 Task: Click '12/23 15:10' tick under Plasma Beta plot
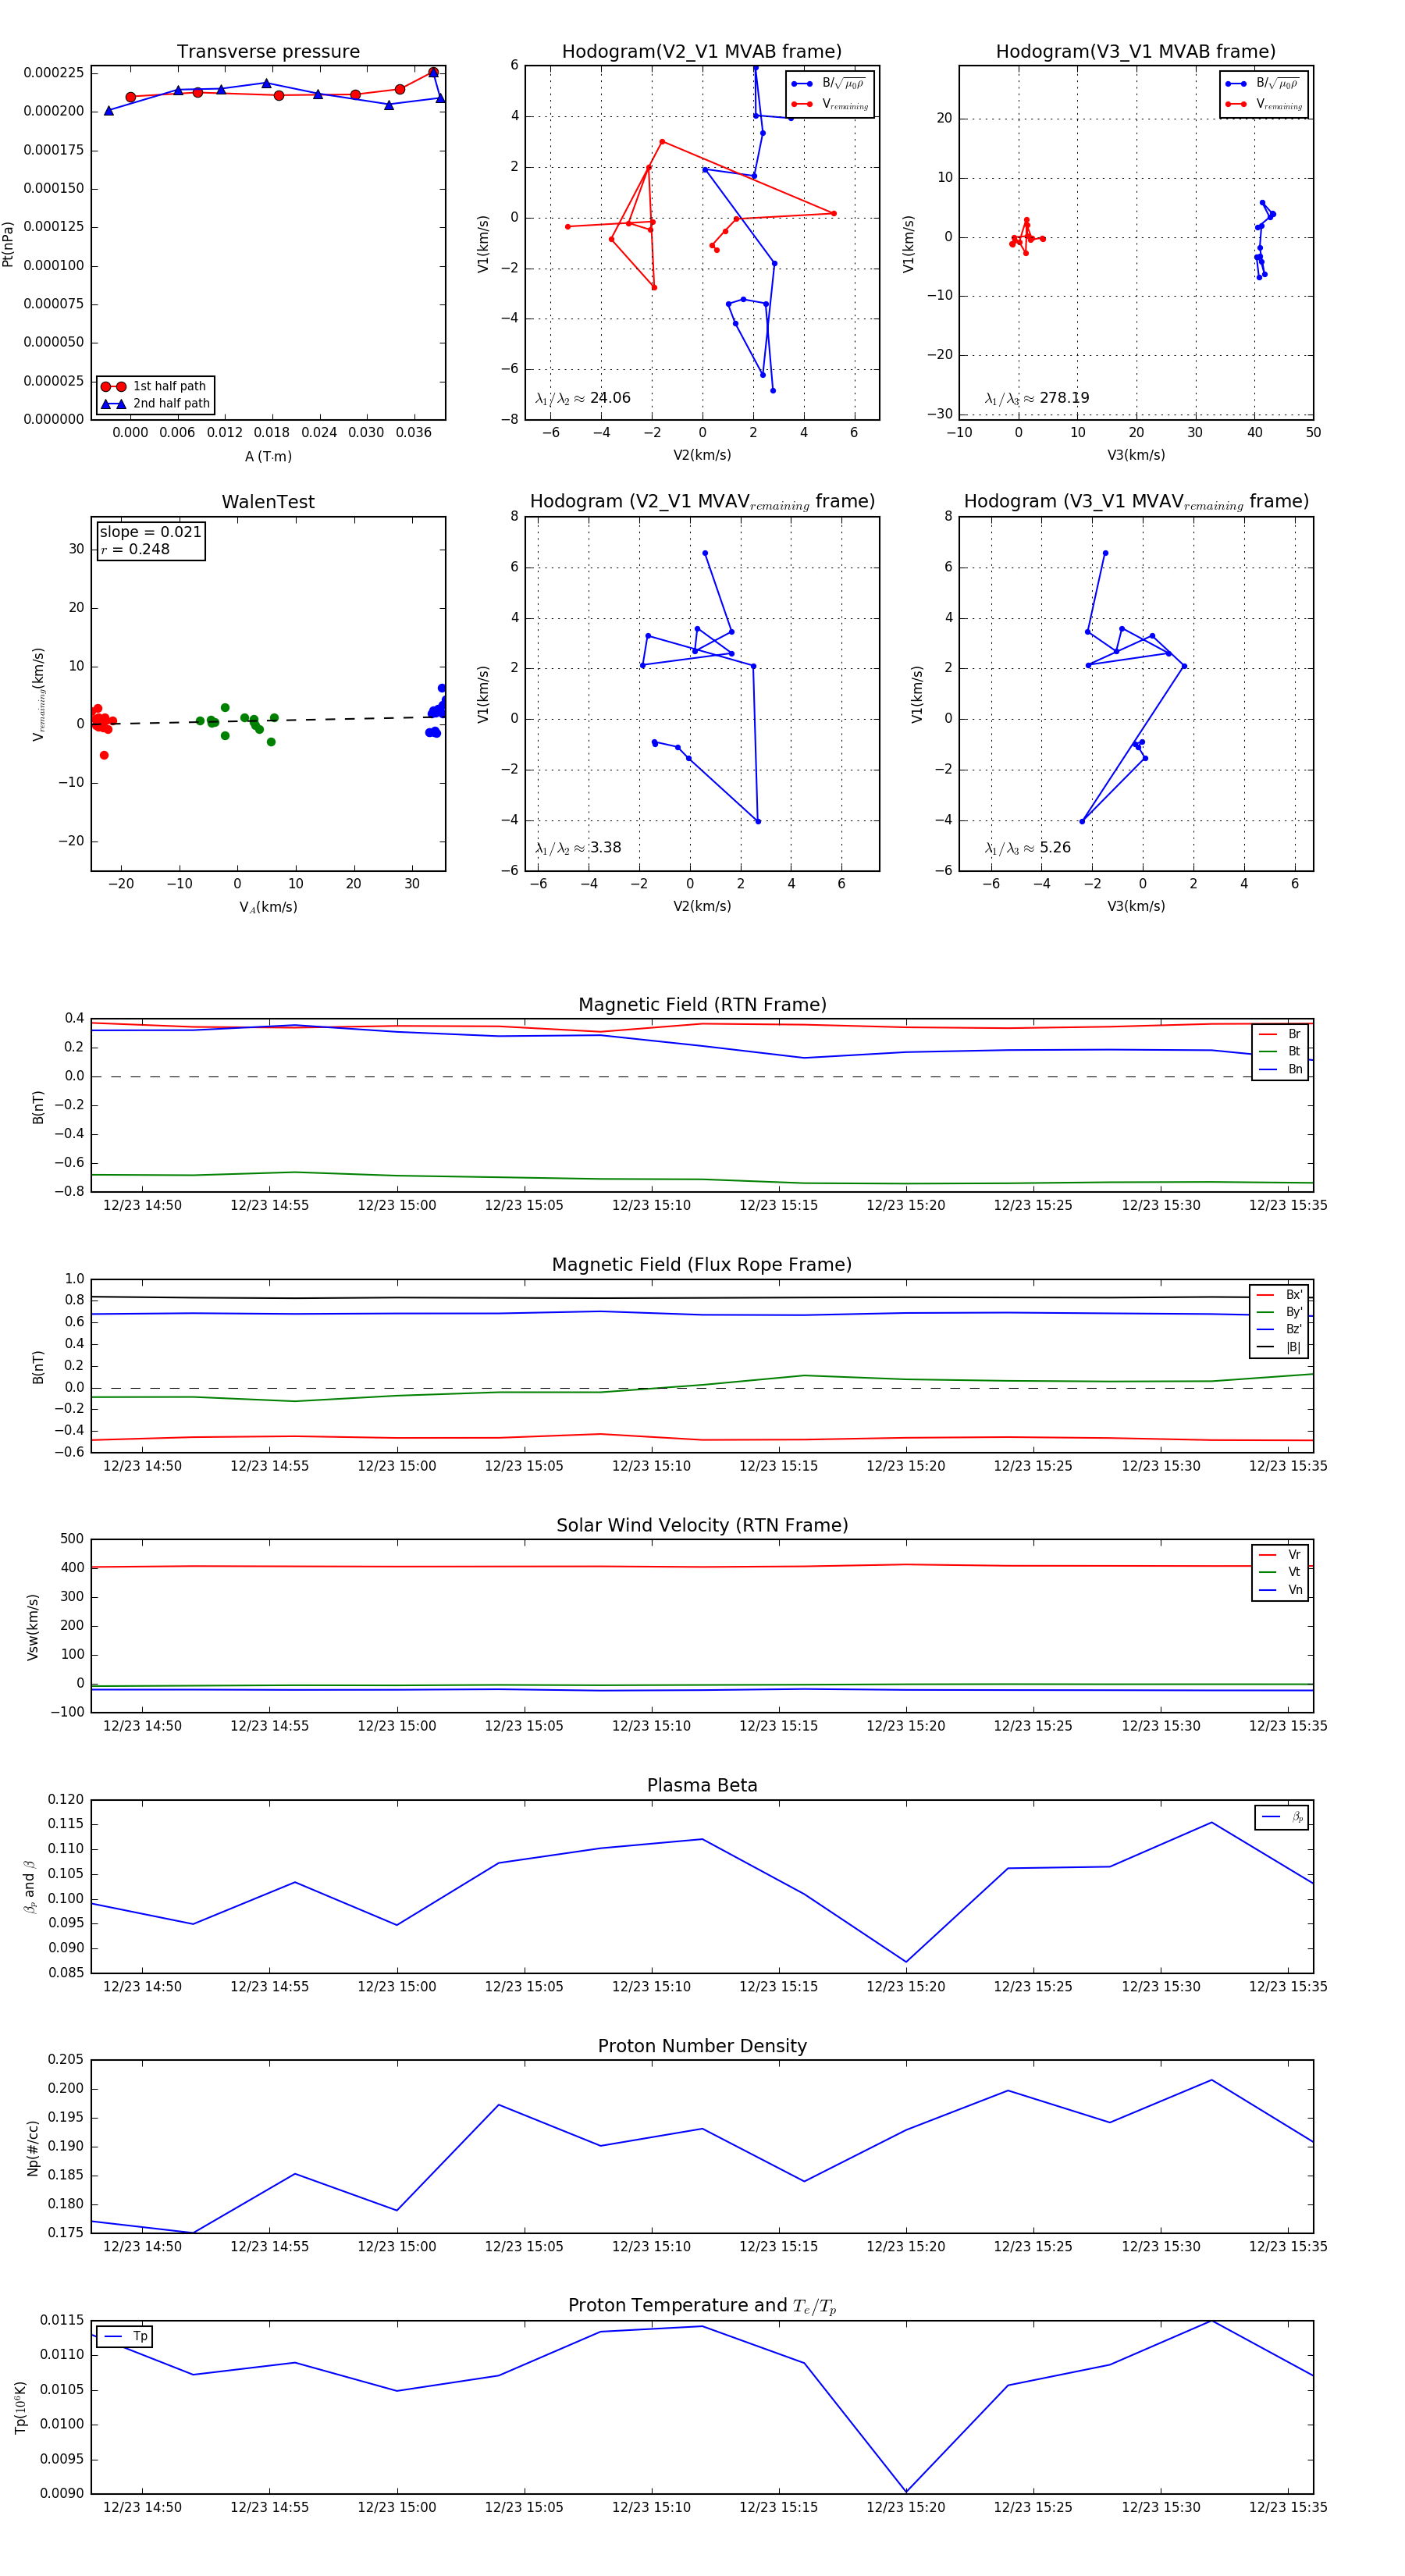point(651,1986)
